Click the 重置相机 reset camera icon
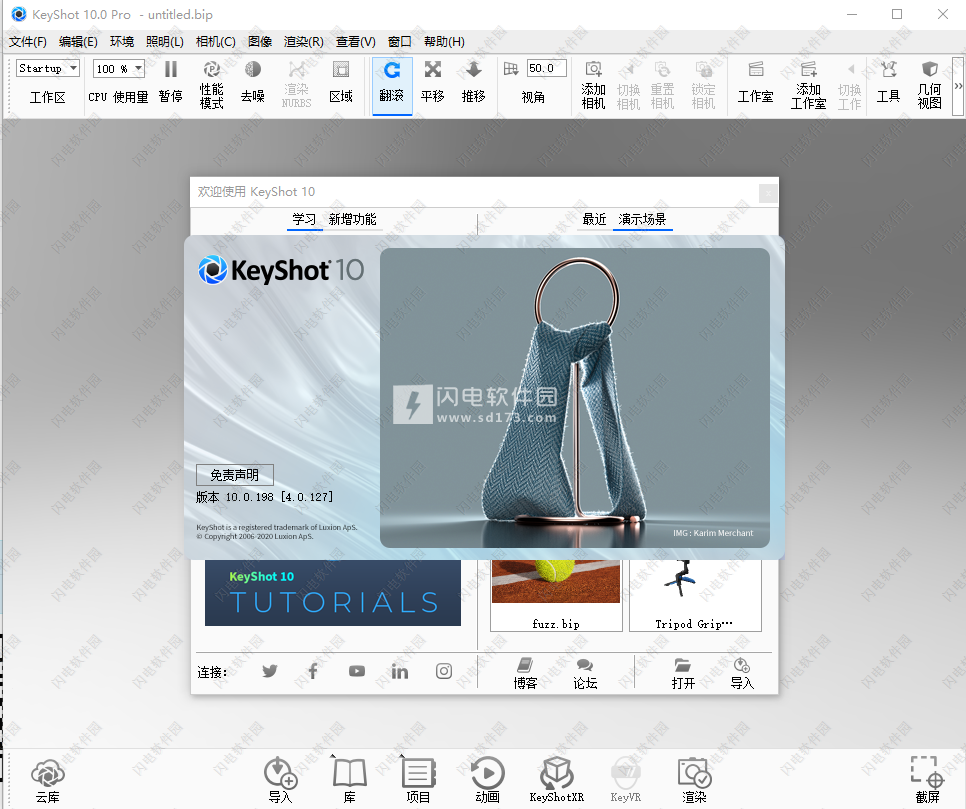 point(662,85)
